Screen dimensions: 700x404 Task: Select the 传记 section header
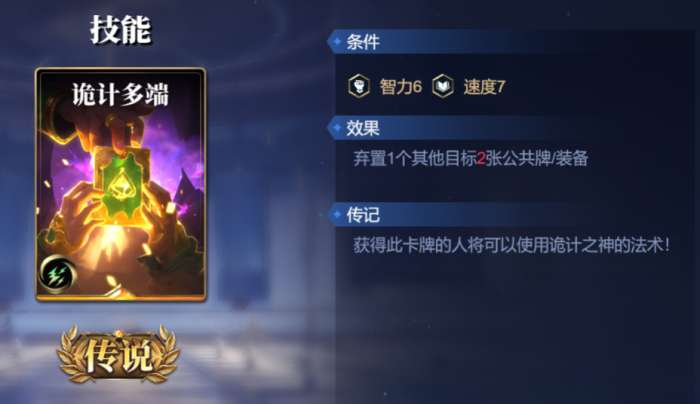coord(363,215)
